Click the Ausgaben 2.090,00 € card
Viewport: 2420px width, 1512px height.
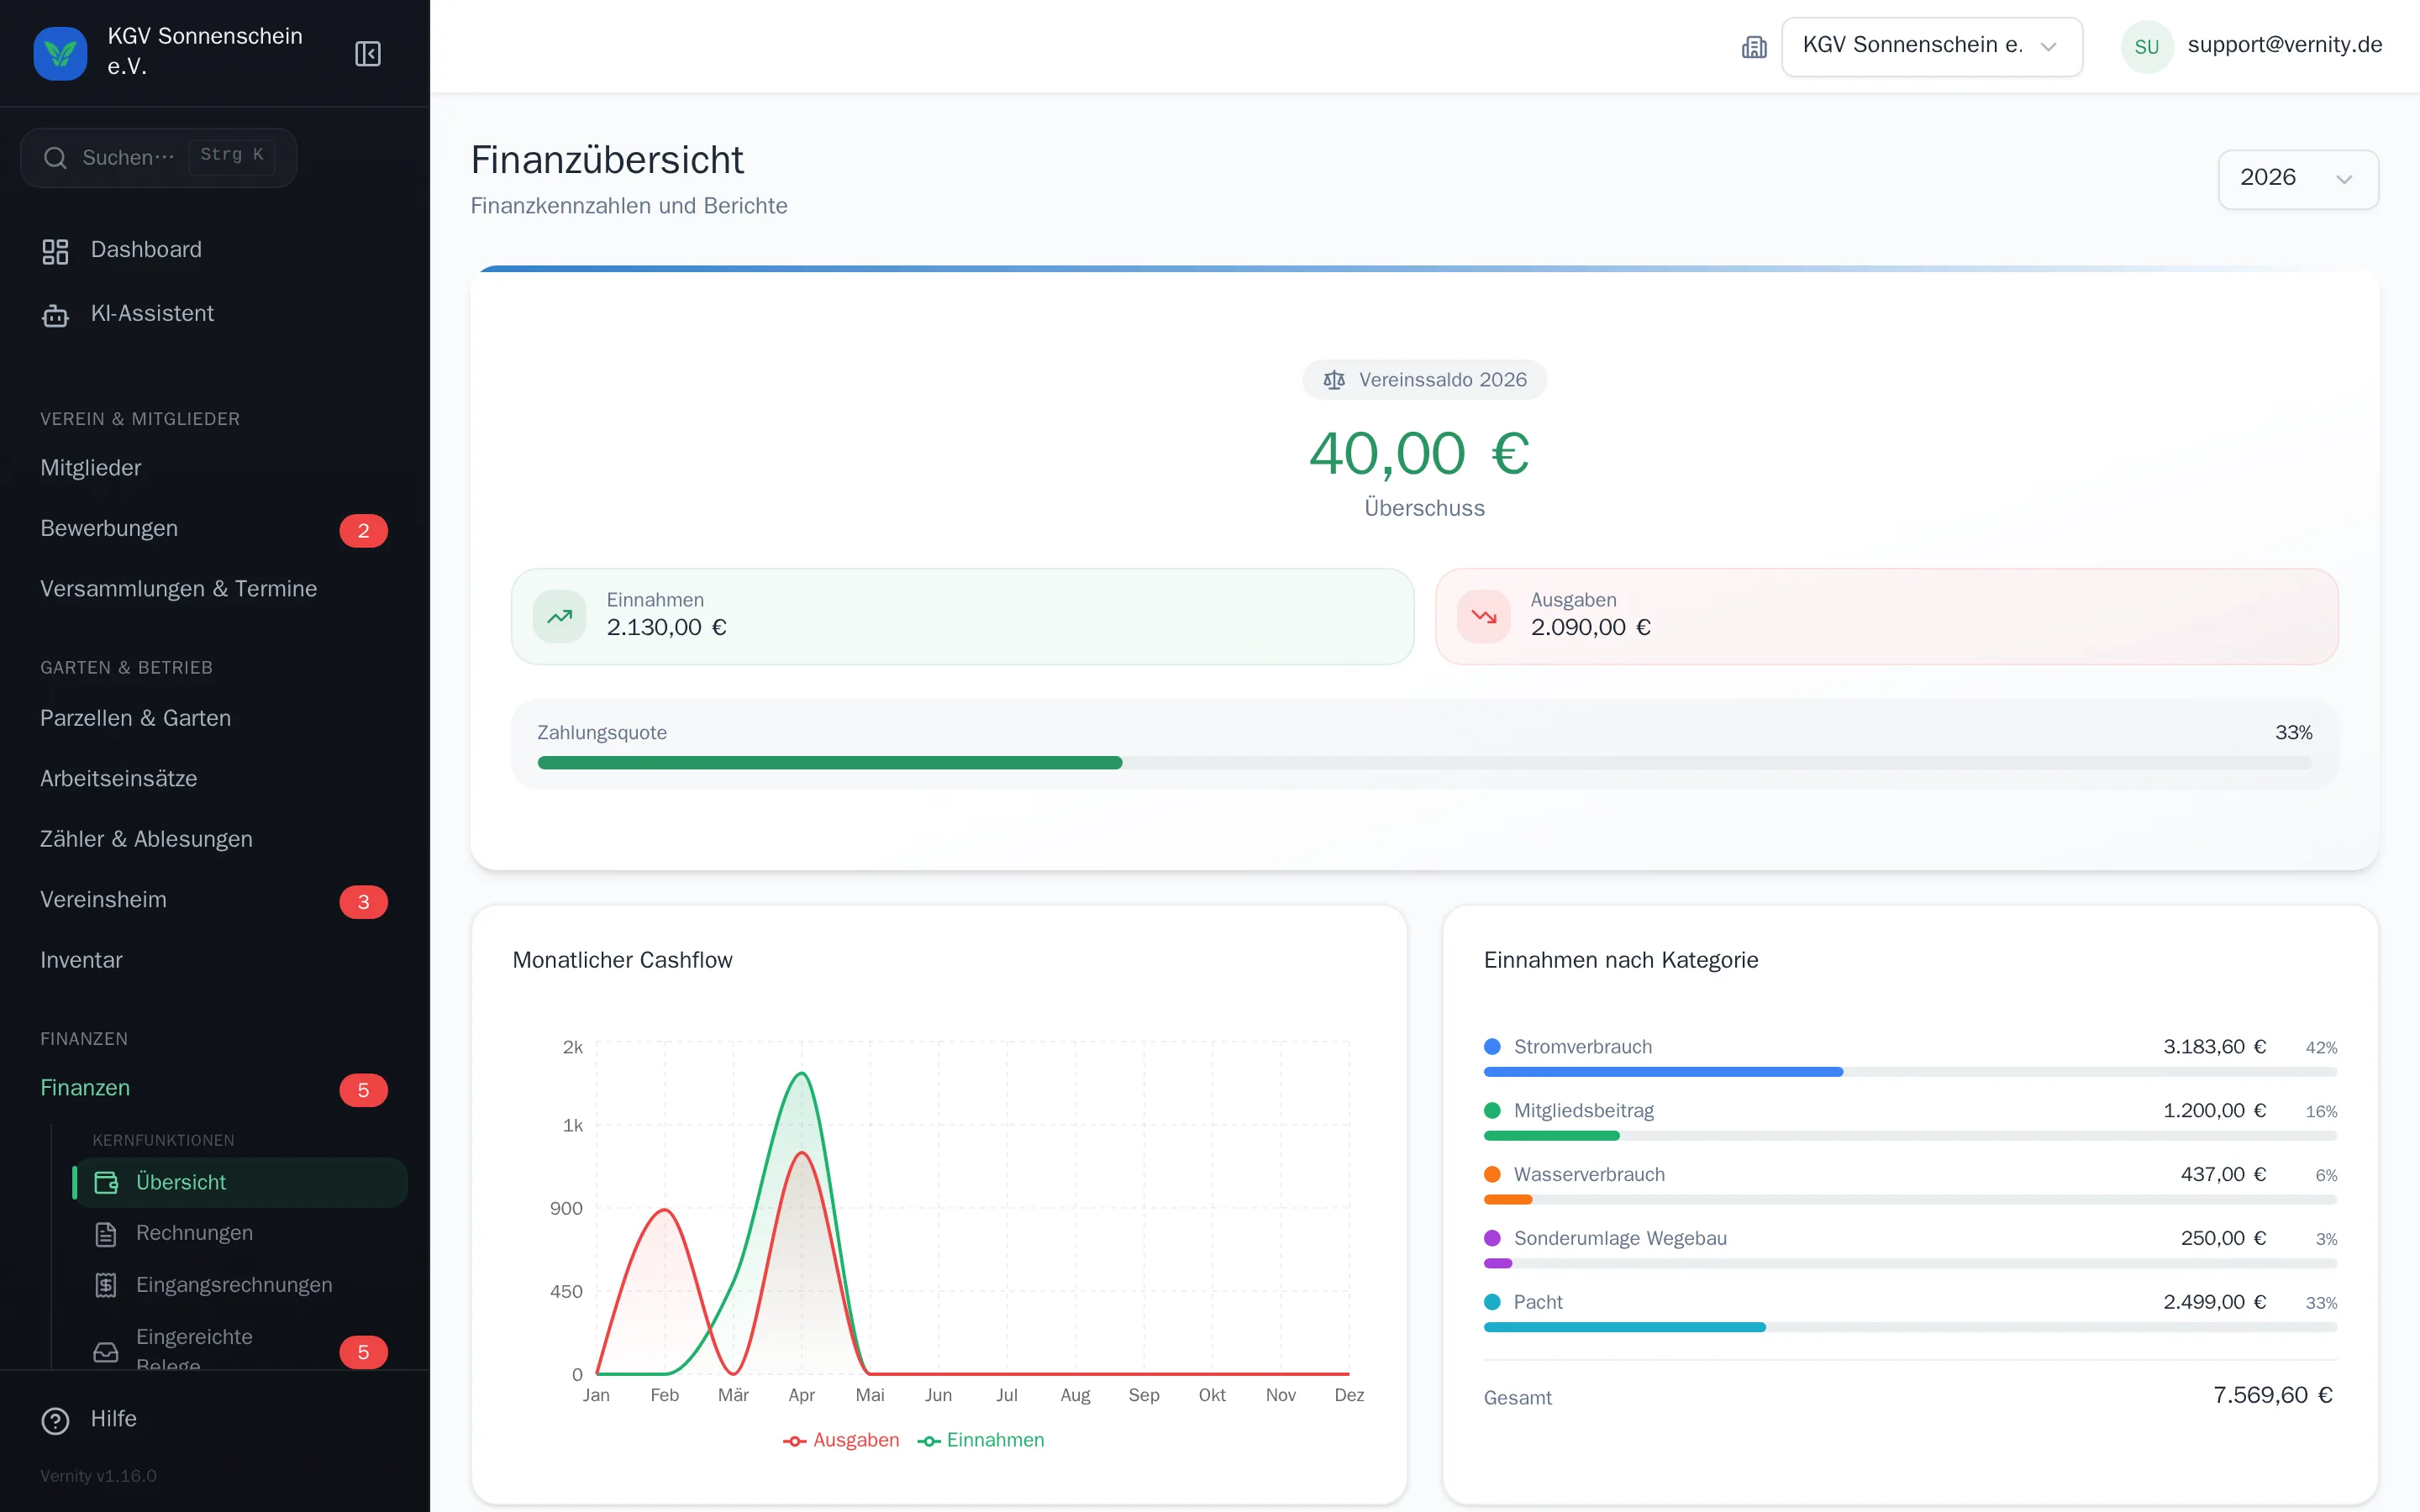[1886, 616]
